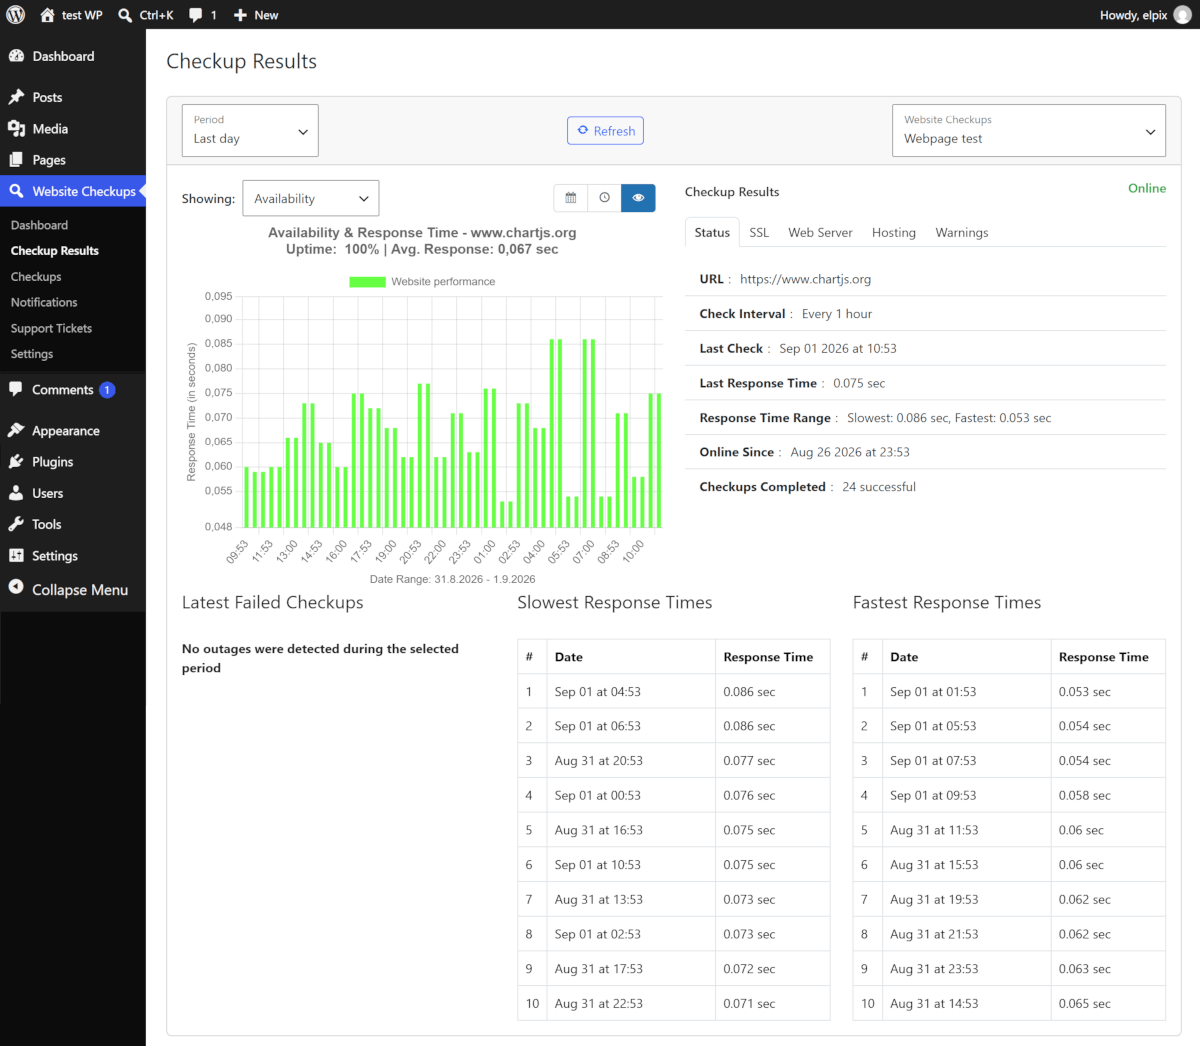This screenshot has width=1200, height=1046.
Task: Click the 24 successful checkups value
Action: click(x=879, y=487)
